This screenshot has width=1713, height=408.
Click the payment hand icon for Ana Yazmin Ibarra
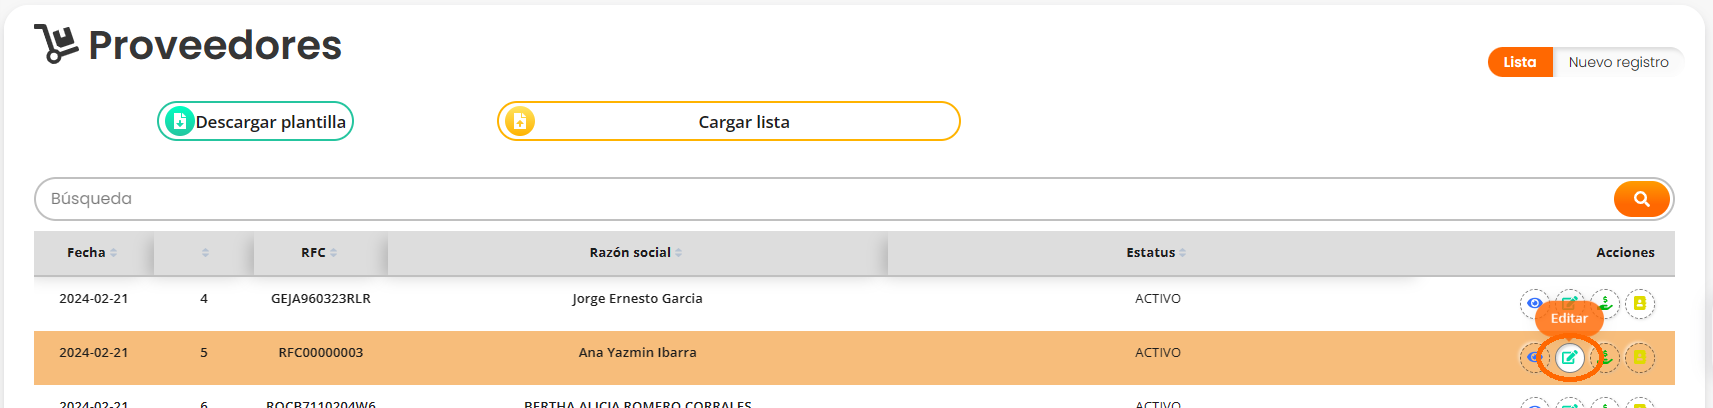tap(1606, 357)
